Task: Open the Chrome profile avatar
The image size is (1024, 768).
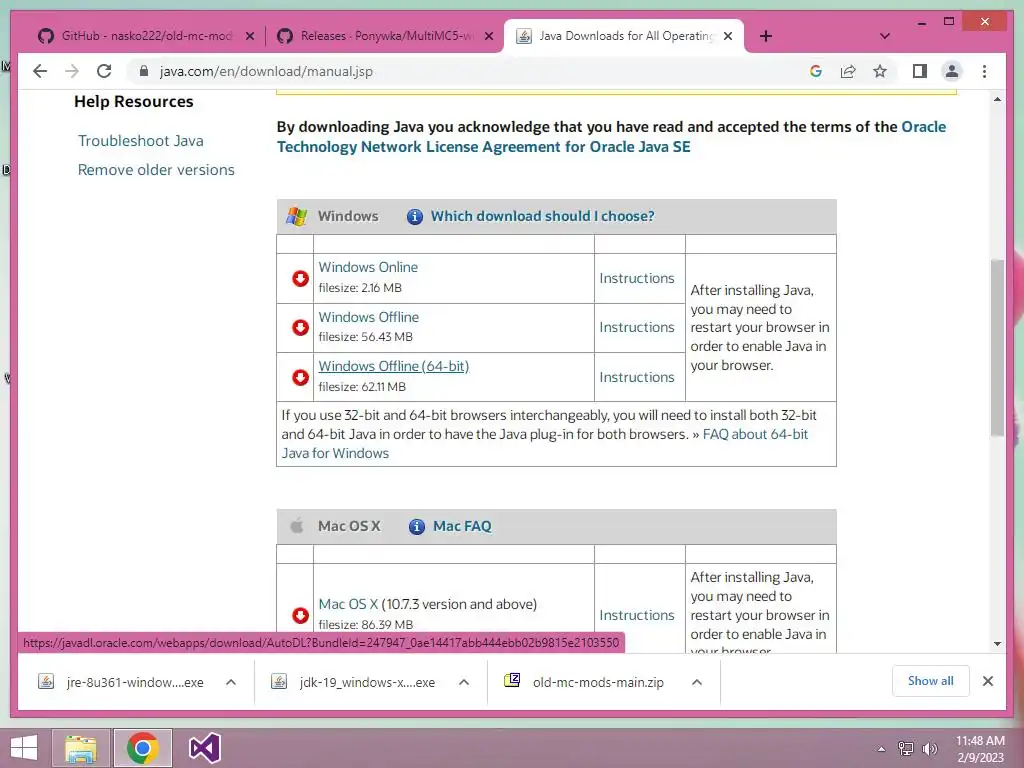Action: coord(952,71)
